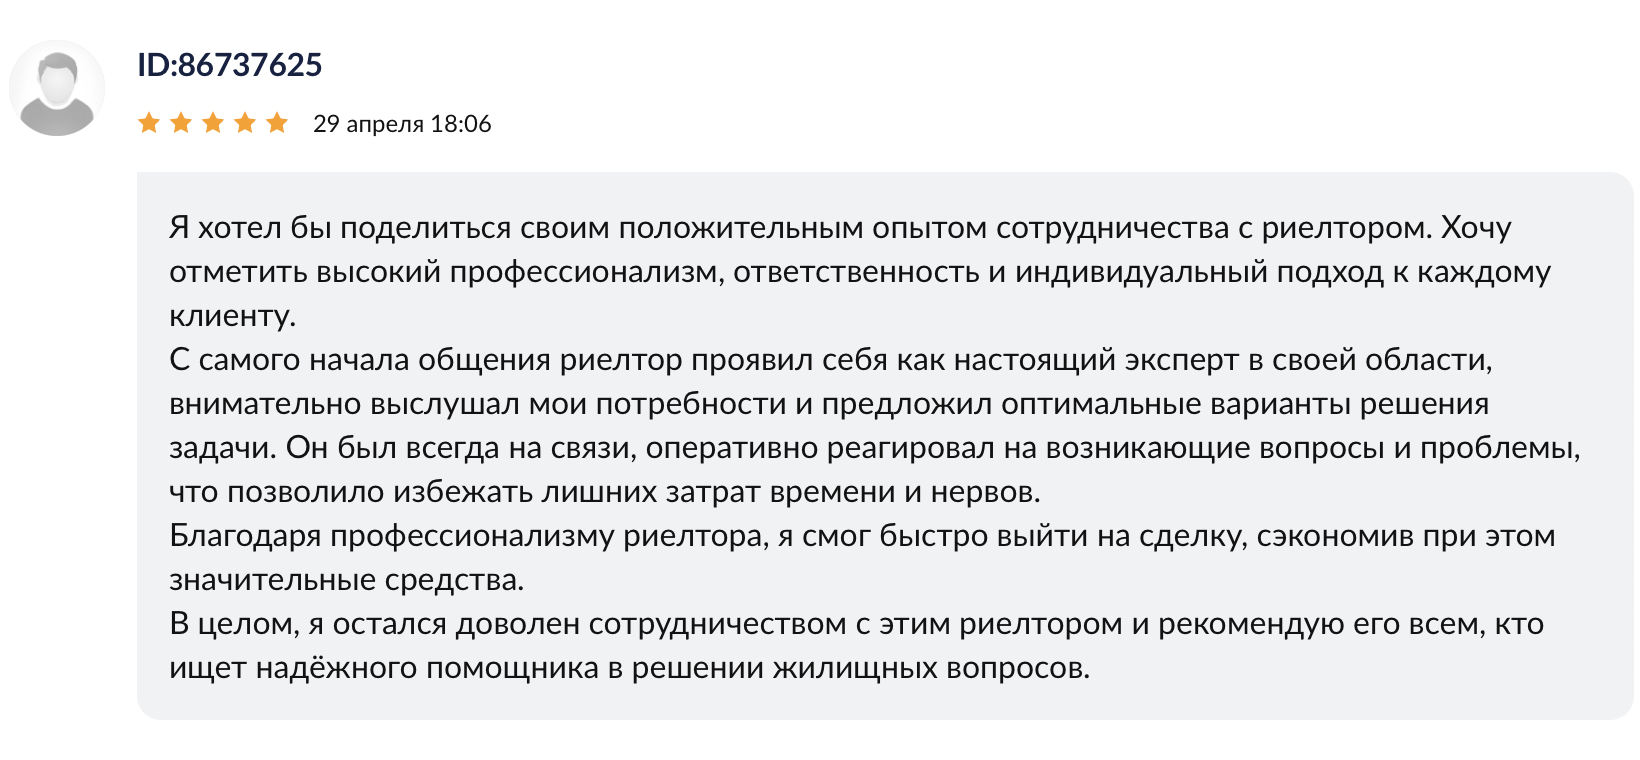
Task: Select the first rating star
Action: tap(149, 123)
